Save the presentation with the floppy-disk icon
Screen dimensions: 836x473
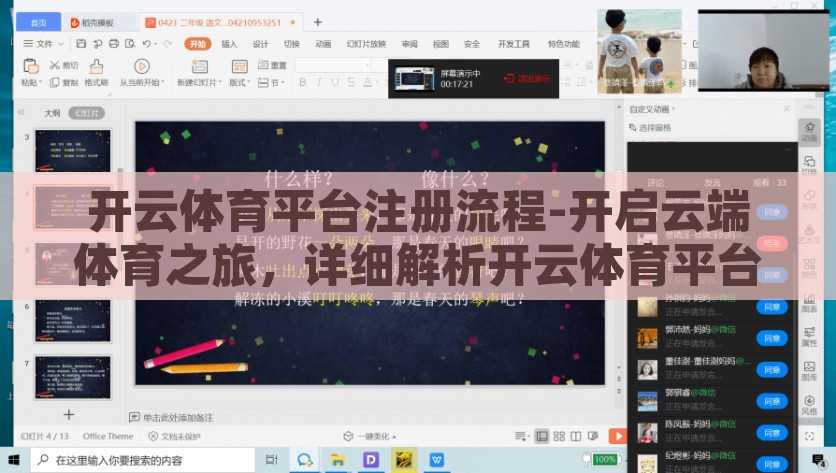(x=81, y=44)
